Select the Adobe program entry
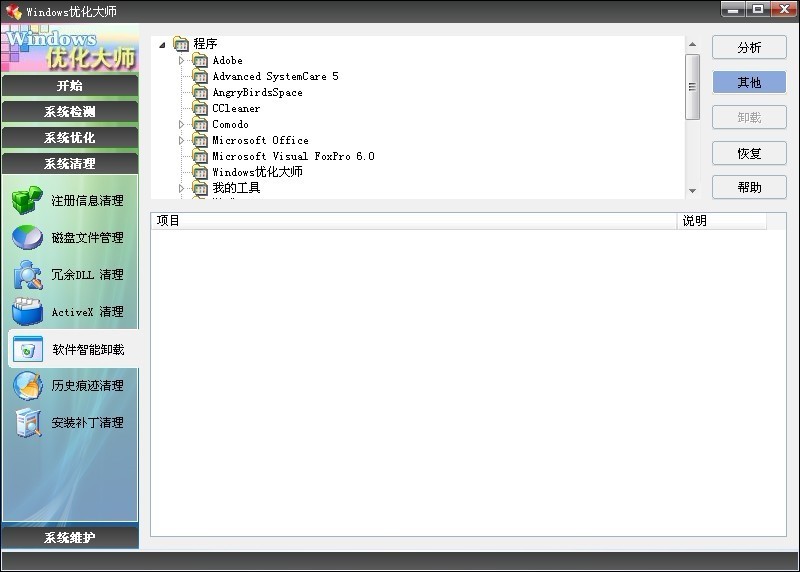 (228, 61)
